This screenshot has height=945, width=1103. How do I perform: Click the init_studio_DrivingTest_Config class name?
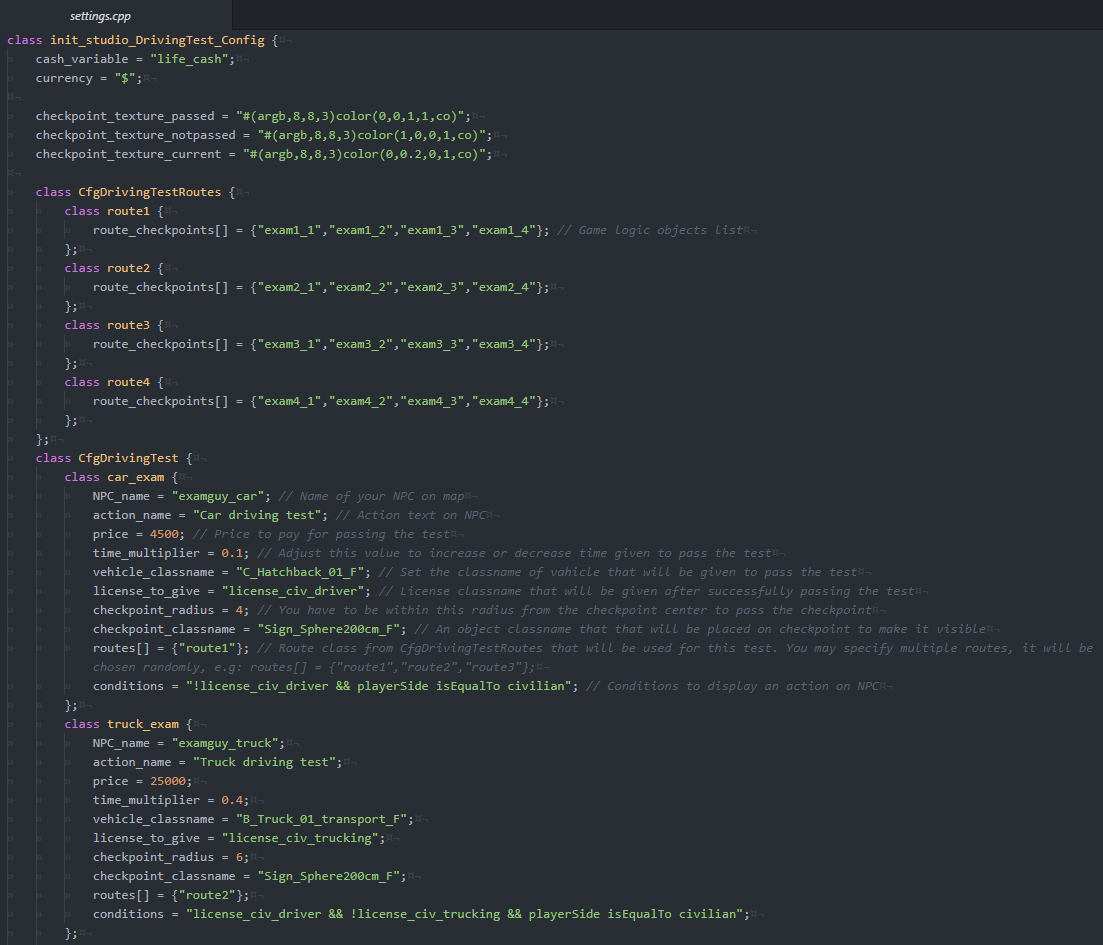(x=157, y=40)
